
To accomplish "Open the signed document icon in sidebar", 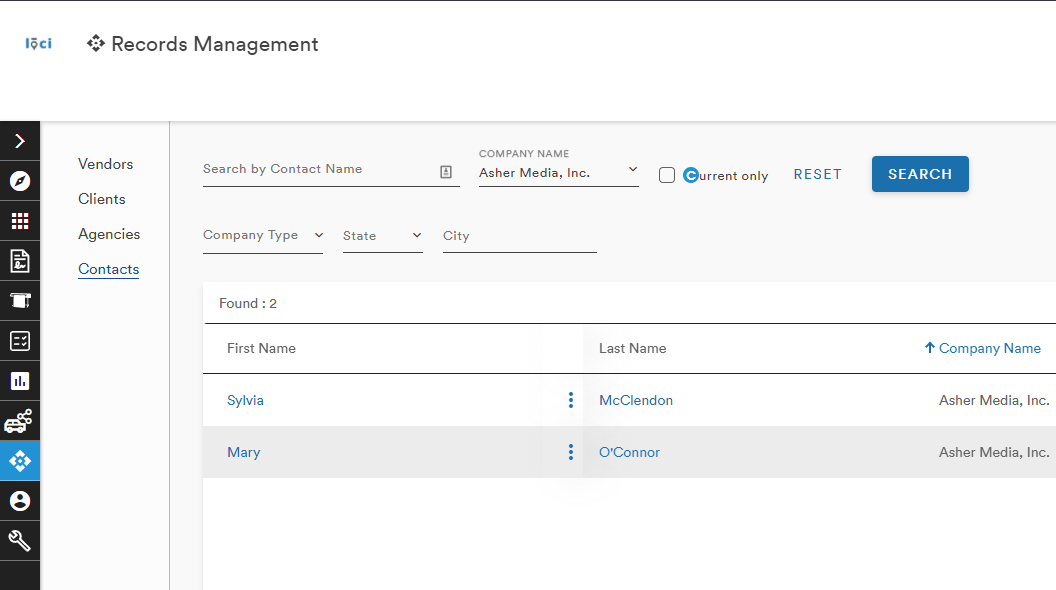I will click(20, 261).
